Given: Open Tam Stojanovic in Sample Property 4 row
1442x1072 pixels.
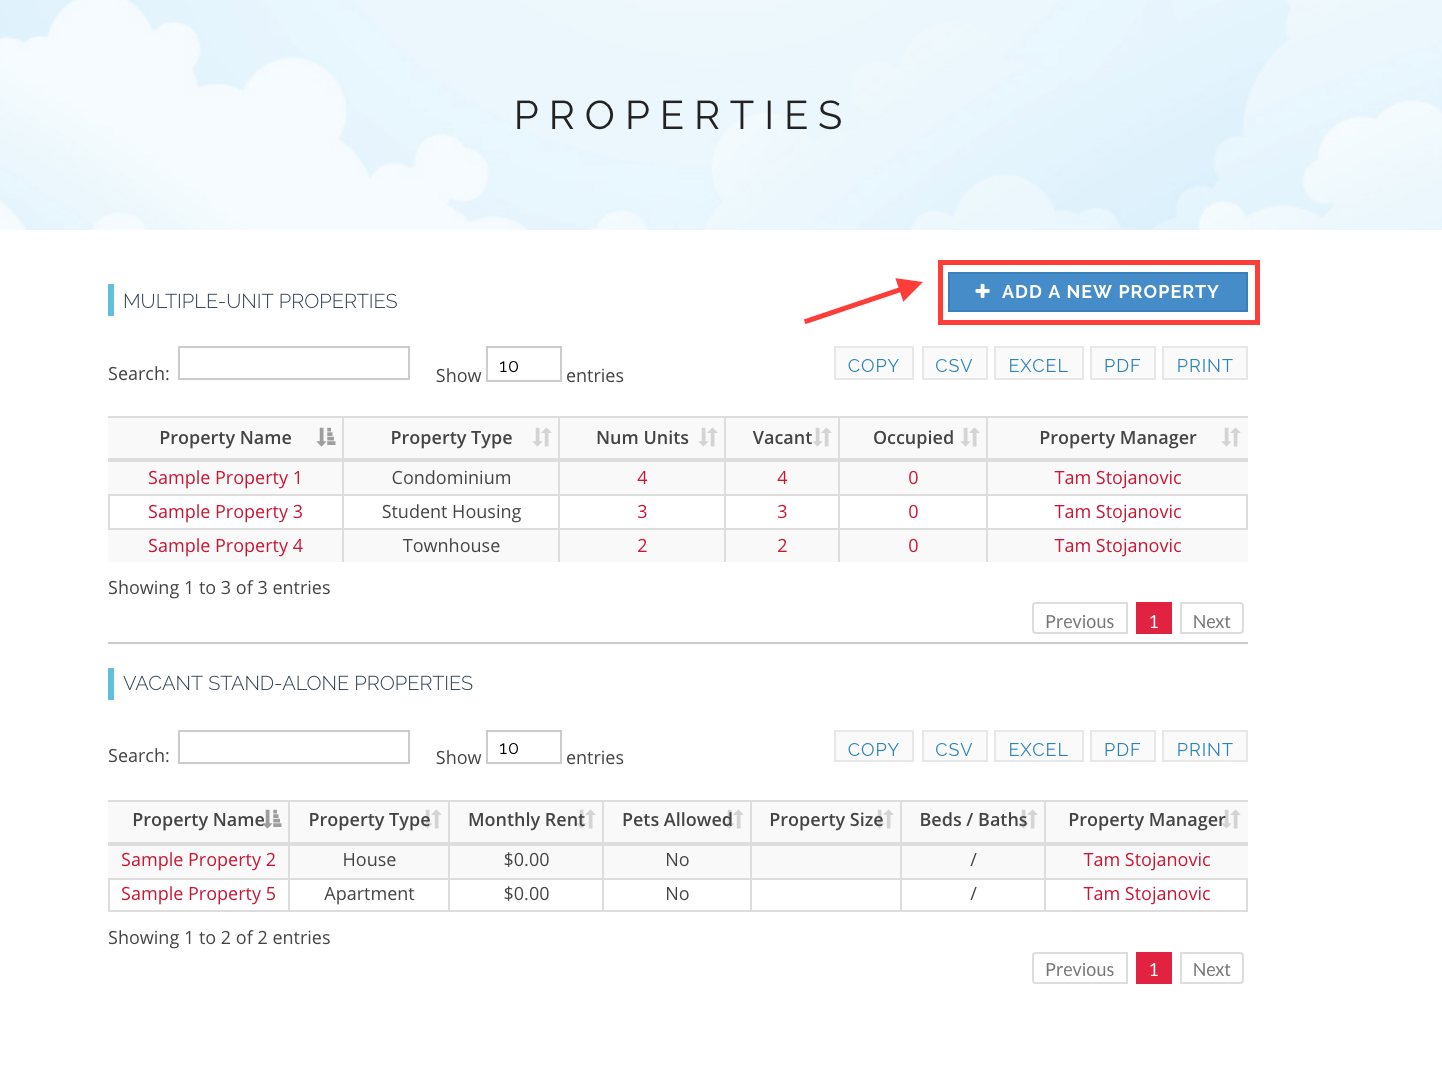Looking at the screenshot, I should point(1117,546).
